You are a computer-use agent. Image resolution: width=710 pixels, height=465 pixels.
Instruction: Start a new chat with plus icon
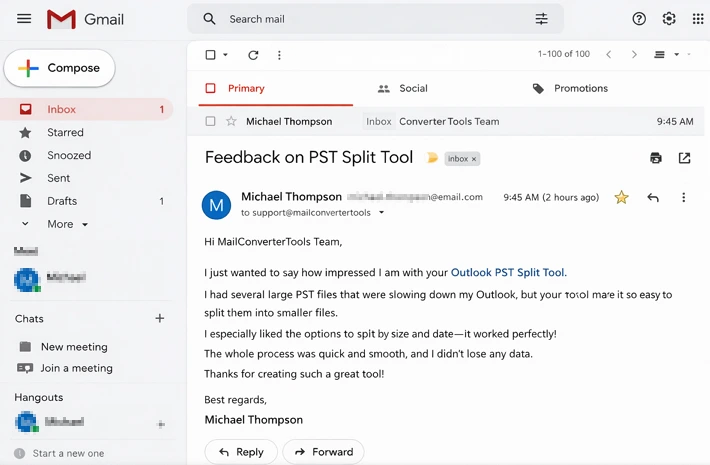coord(159,318)
